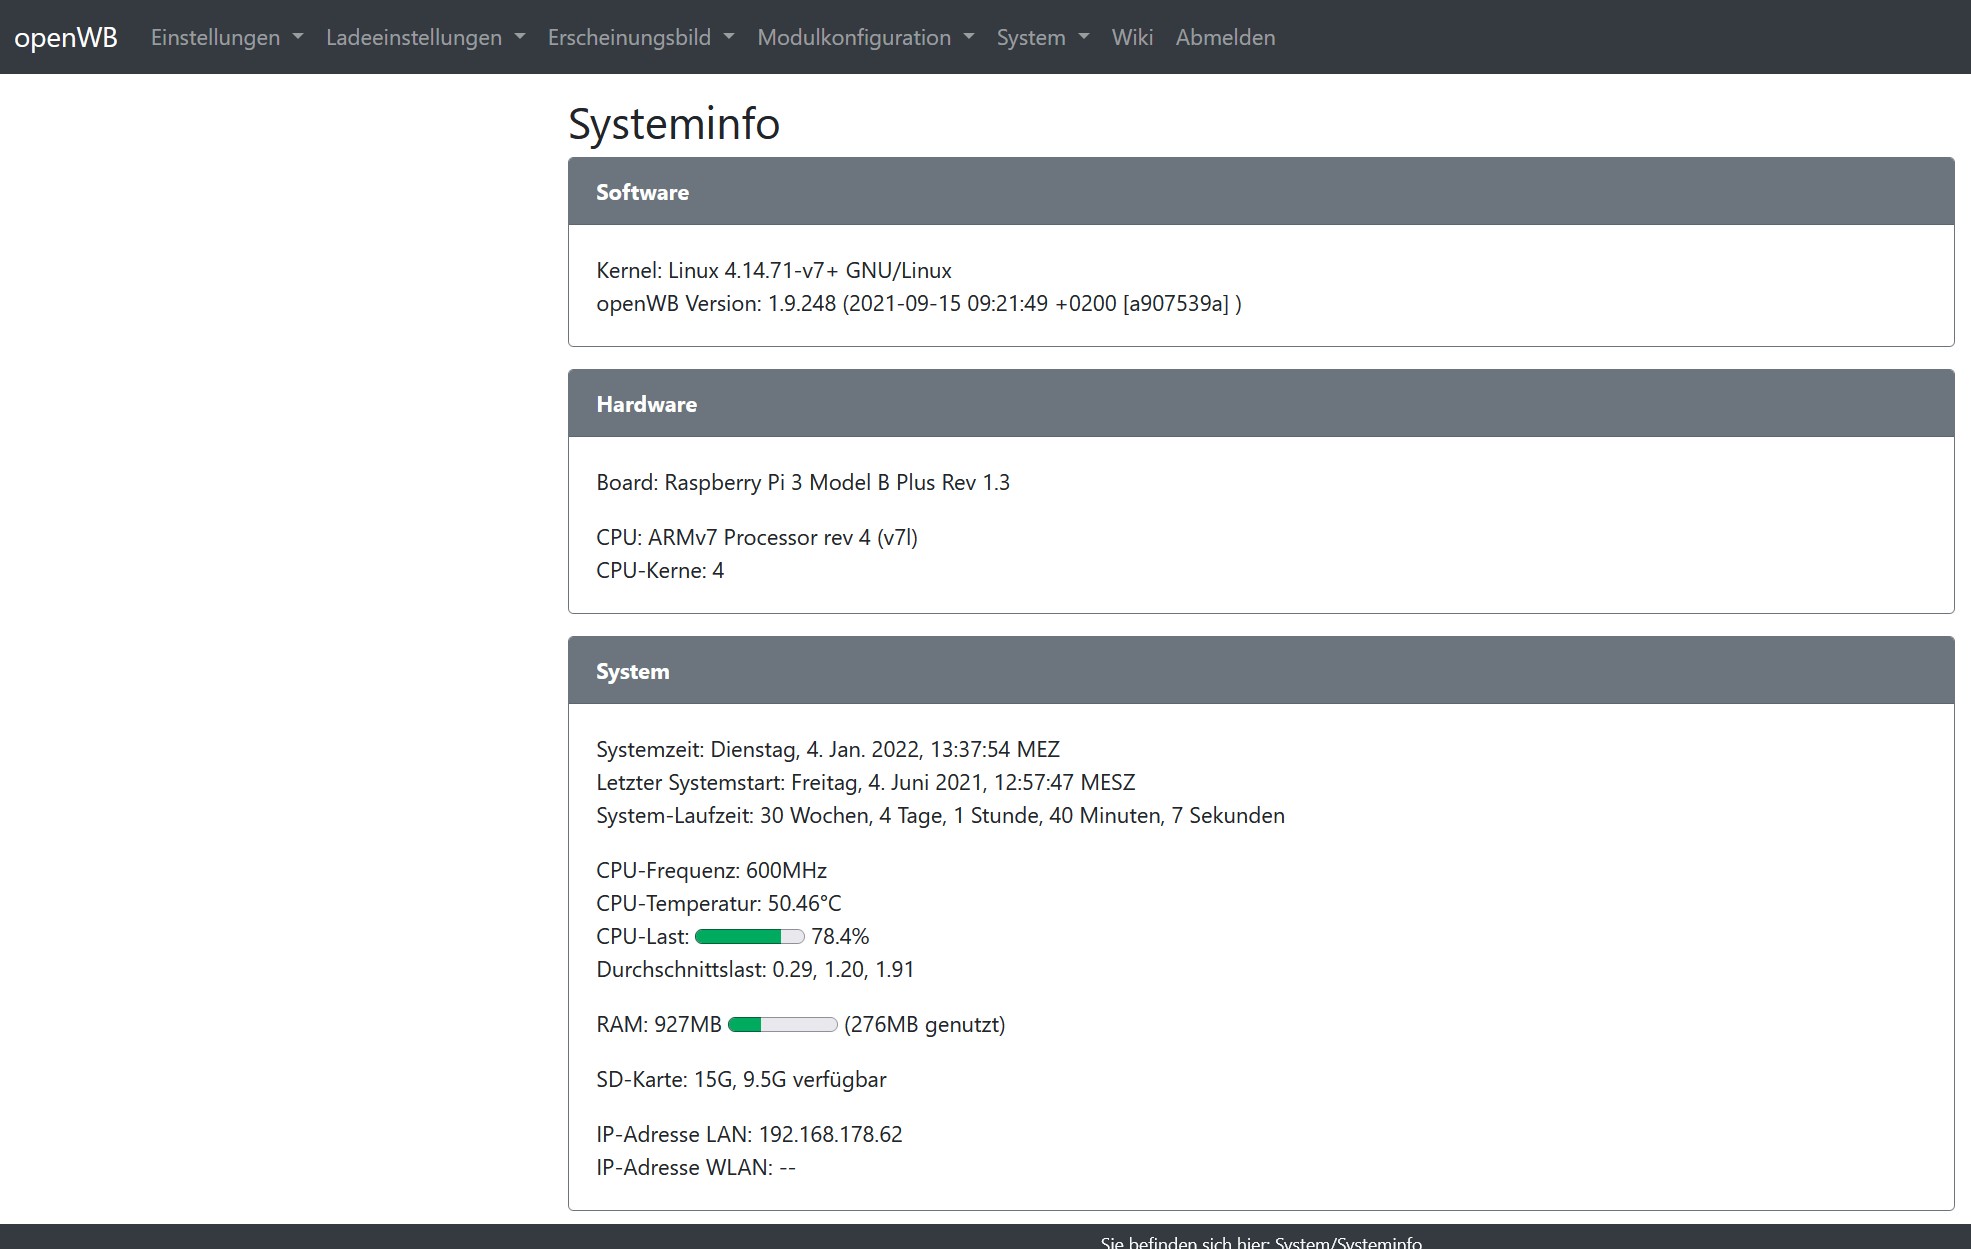Click the RAM usage progress bar
1971x1249 pixels.
tap(782, 1025)
